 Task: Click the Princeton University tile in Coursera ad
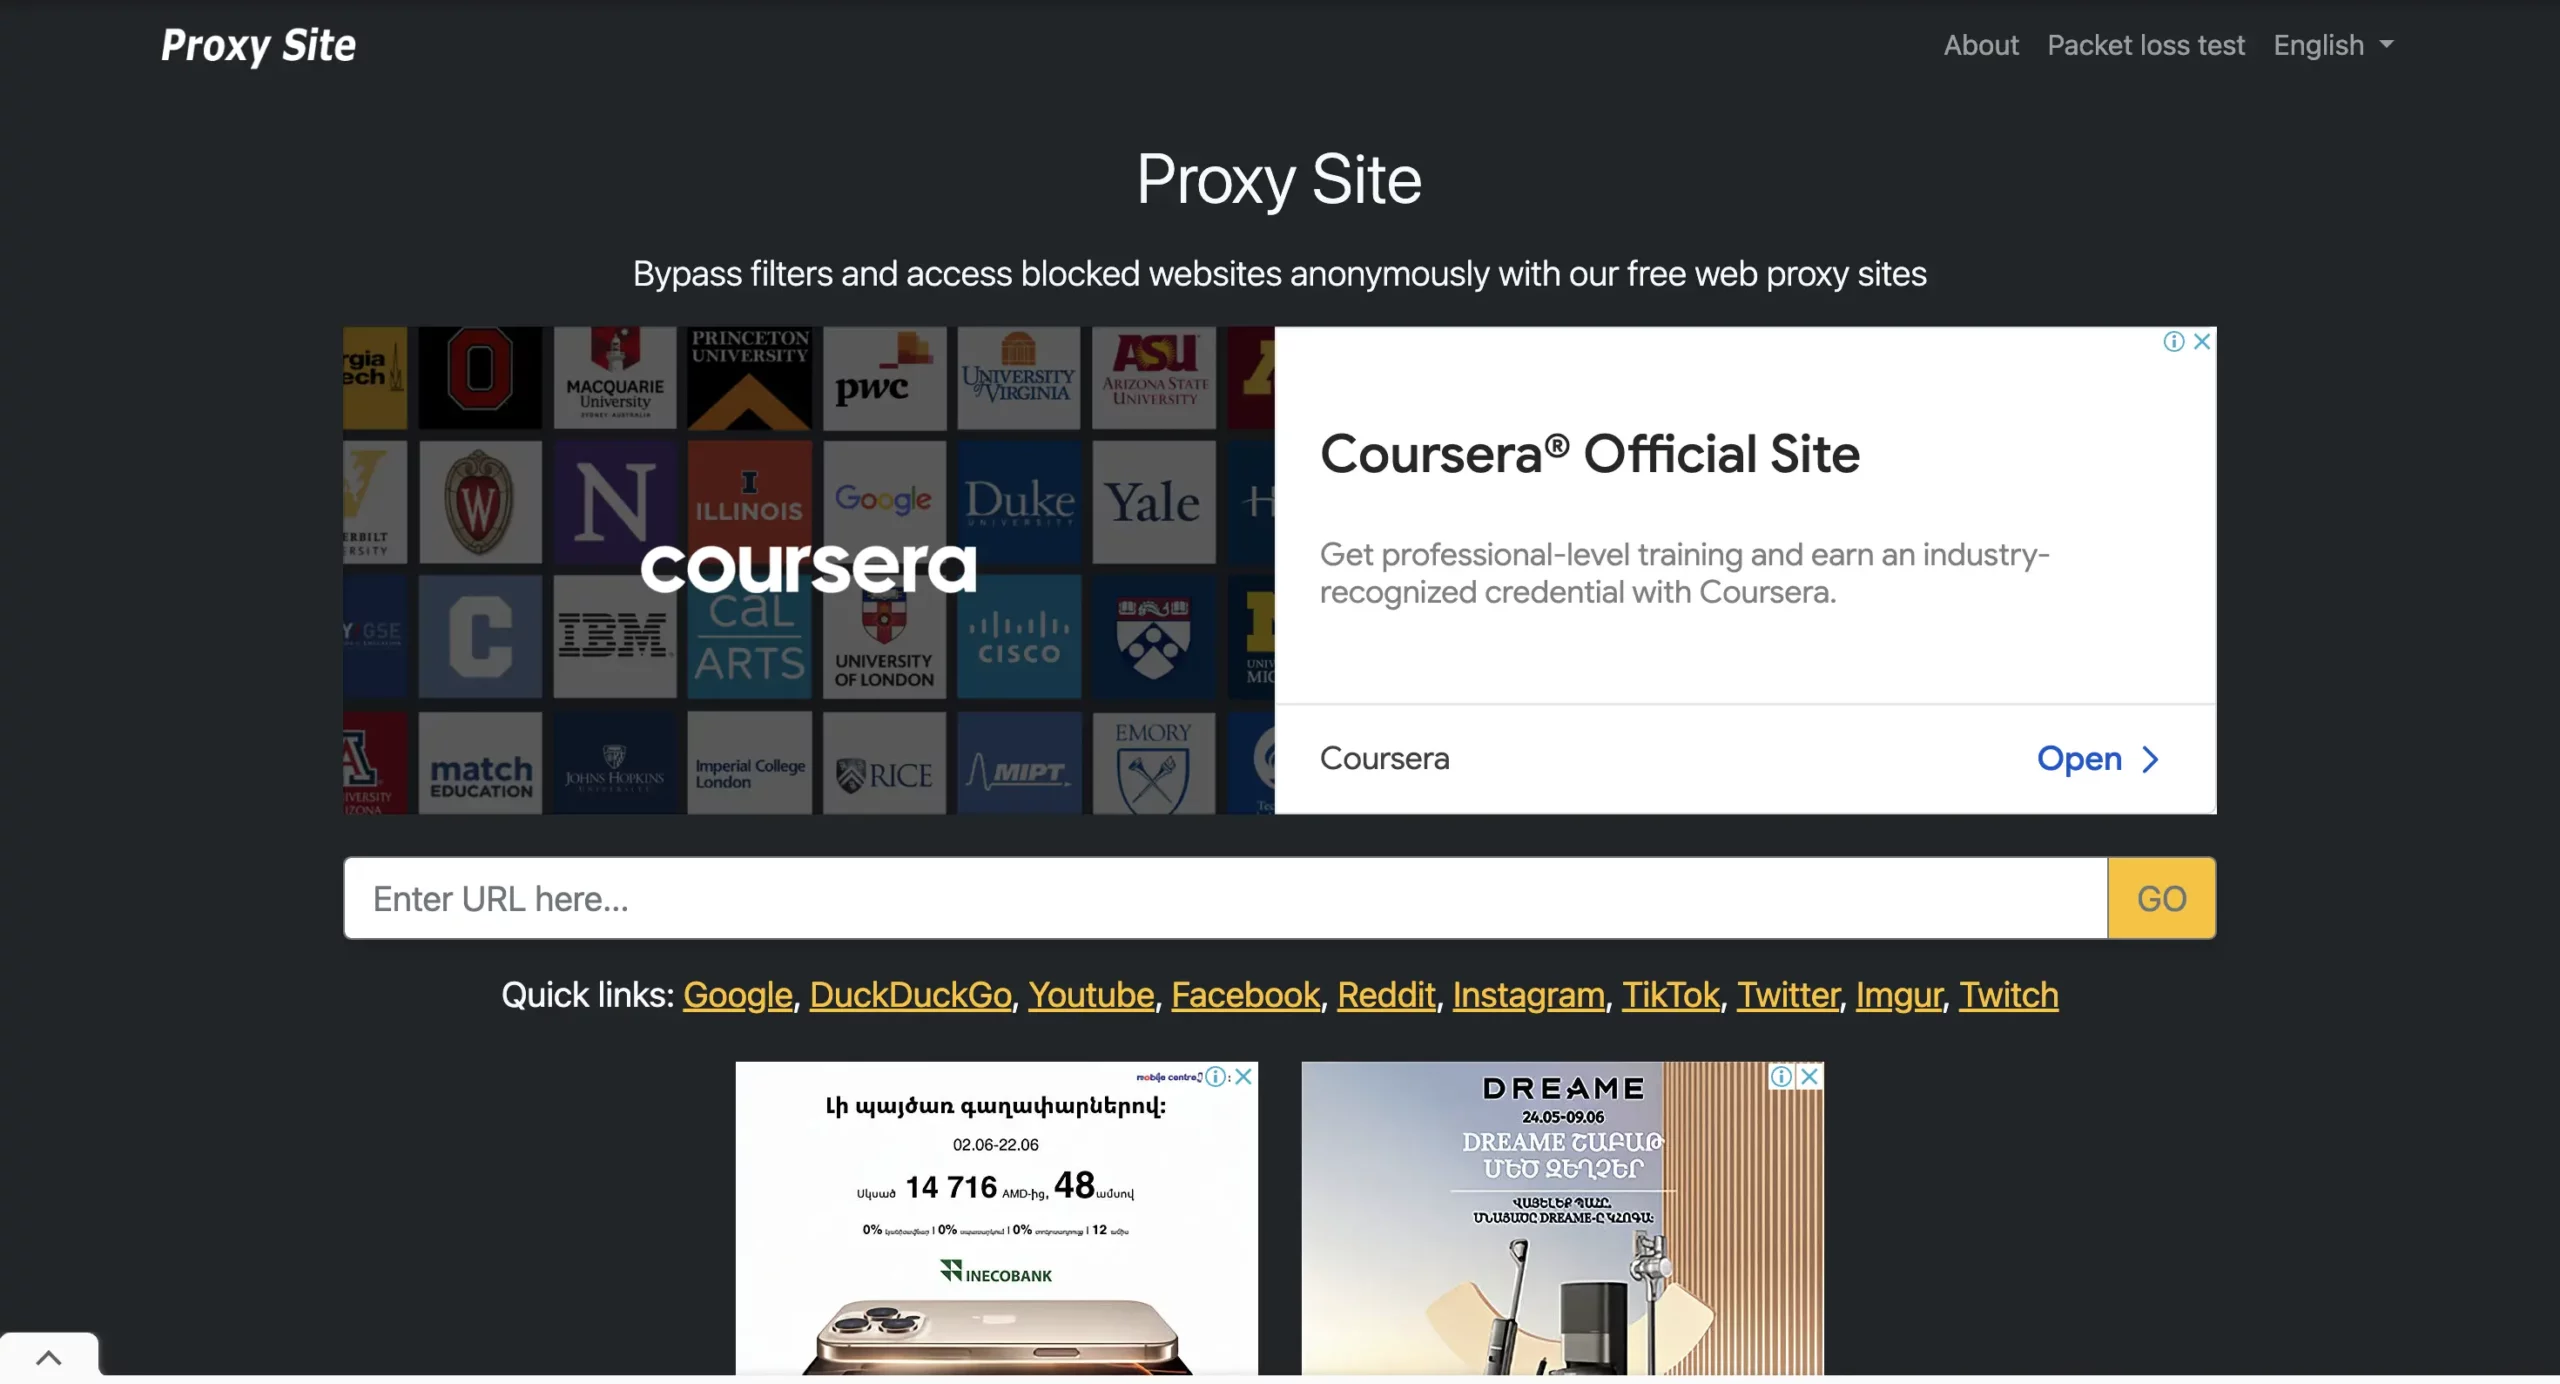coord(749,377)
